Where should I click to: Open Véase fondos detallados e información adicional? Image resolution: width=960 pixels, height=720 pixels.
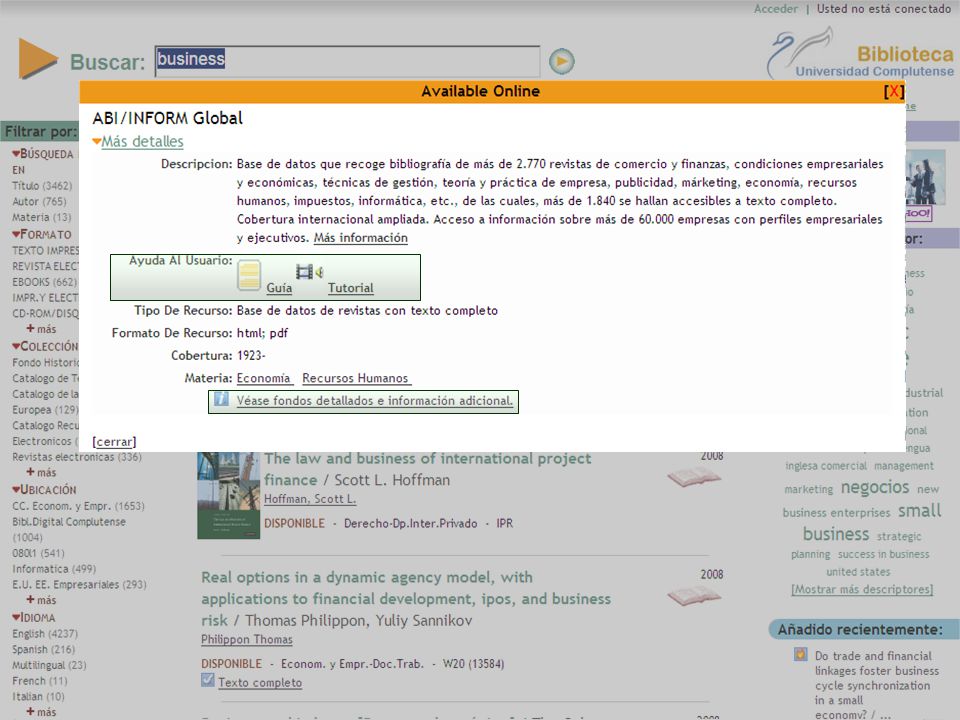pos(375,401)
